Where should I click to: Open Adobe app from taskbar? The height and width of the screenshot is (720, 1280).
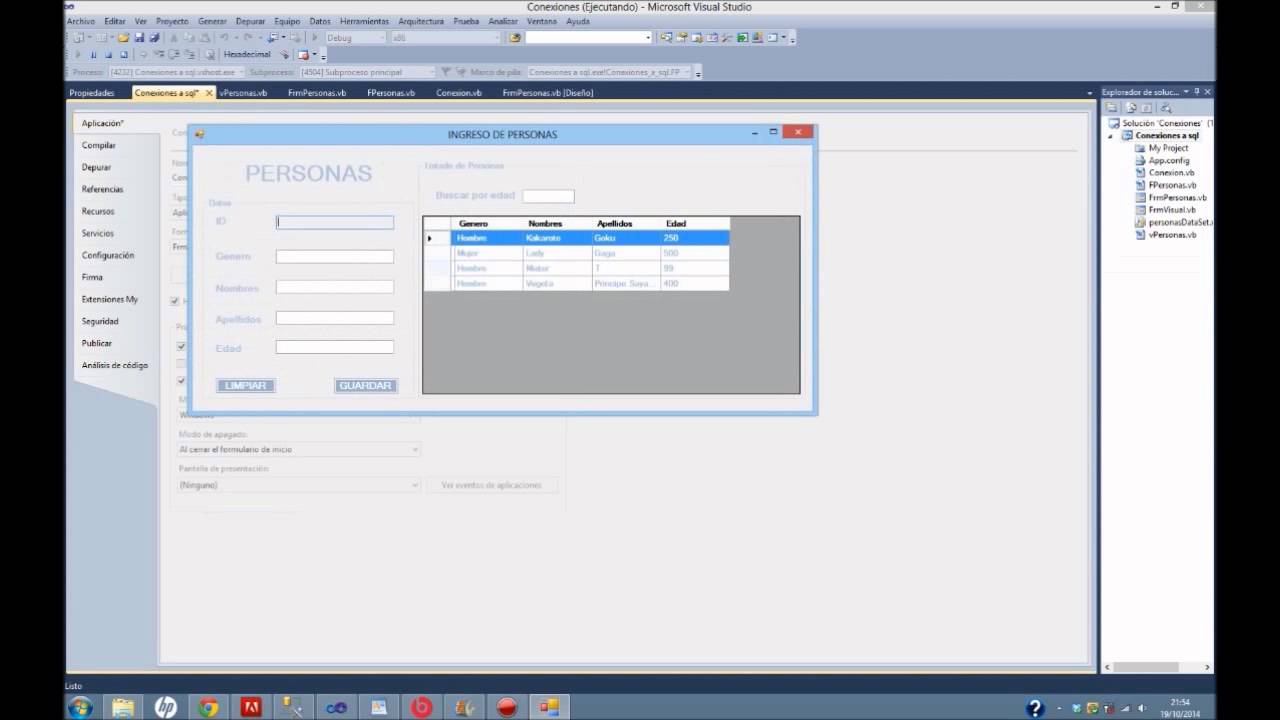[x=251, y=707]
